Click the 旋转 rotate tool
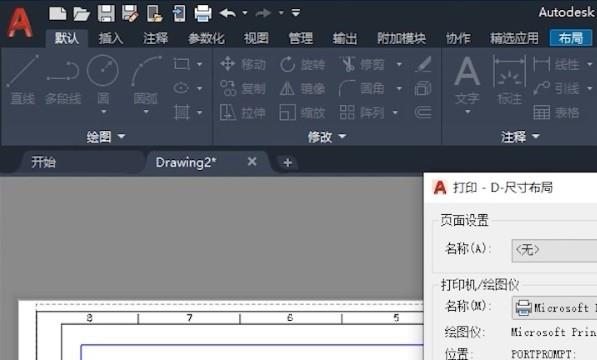This screenshot has height=360, width=597. pos(303,64)
